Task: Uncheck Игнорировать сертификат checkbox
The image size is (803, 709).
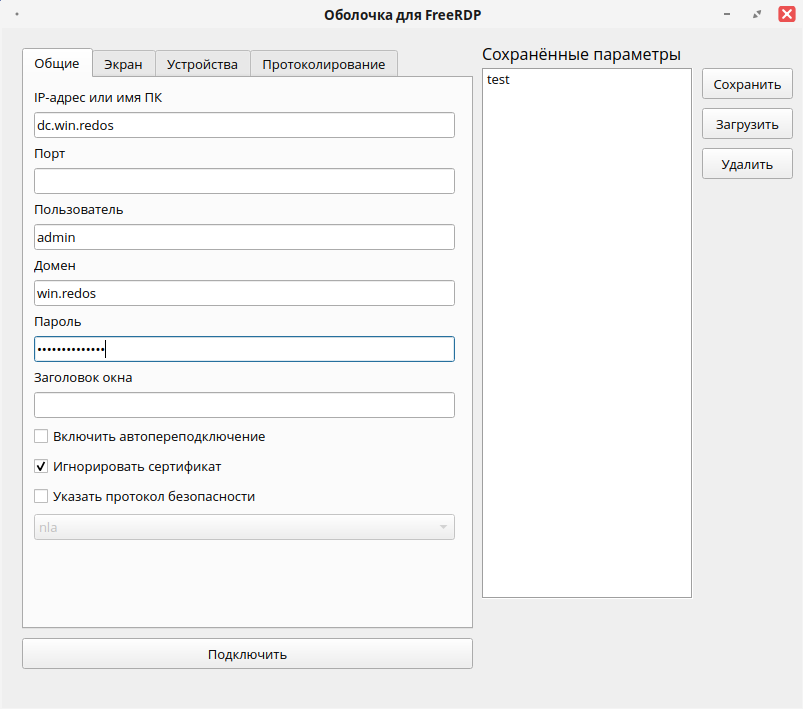Action: point(41,466)
